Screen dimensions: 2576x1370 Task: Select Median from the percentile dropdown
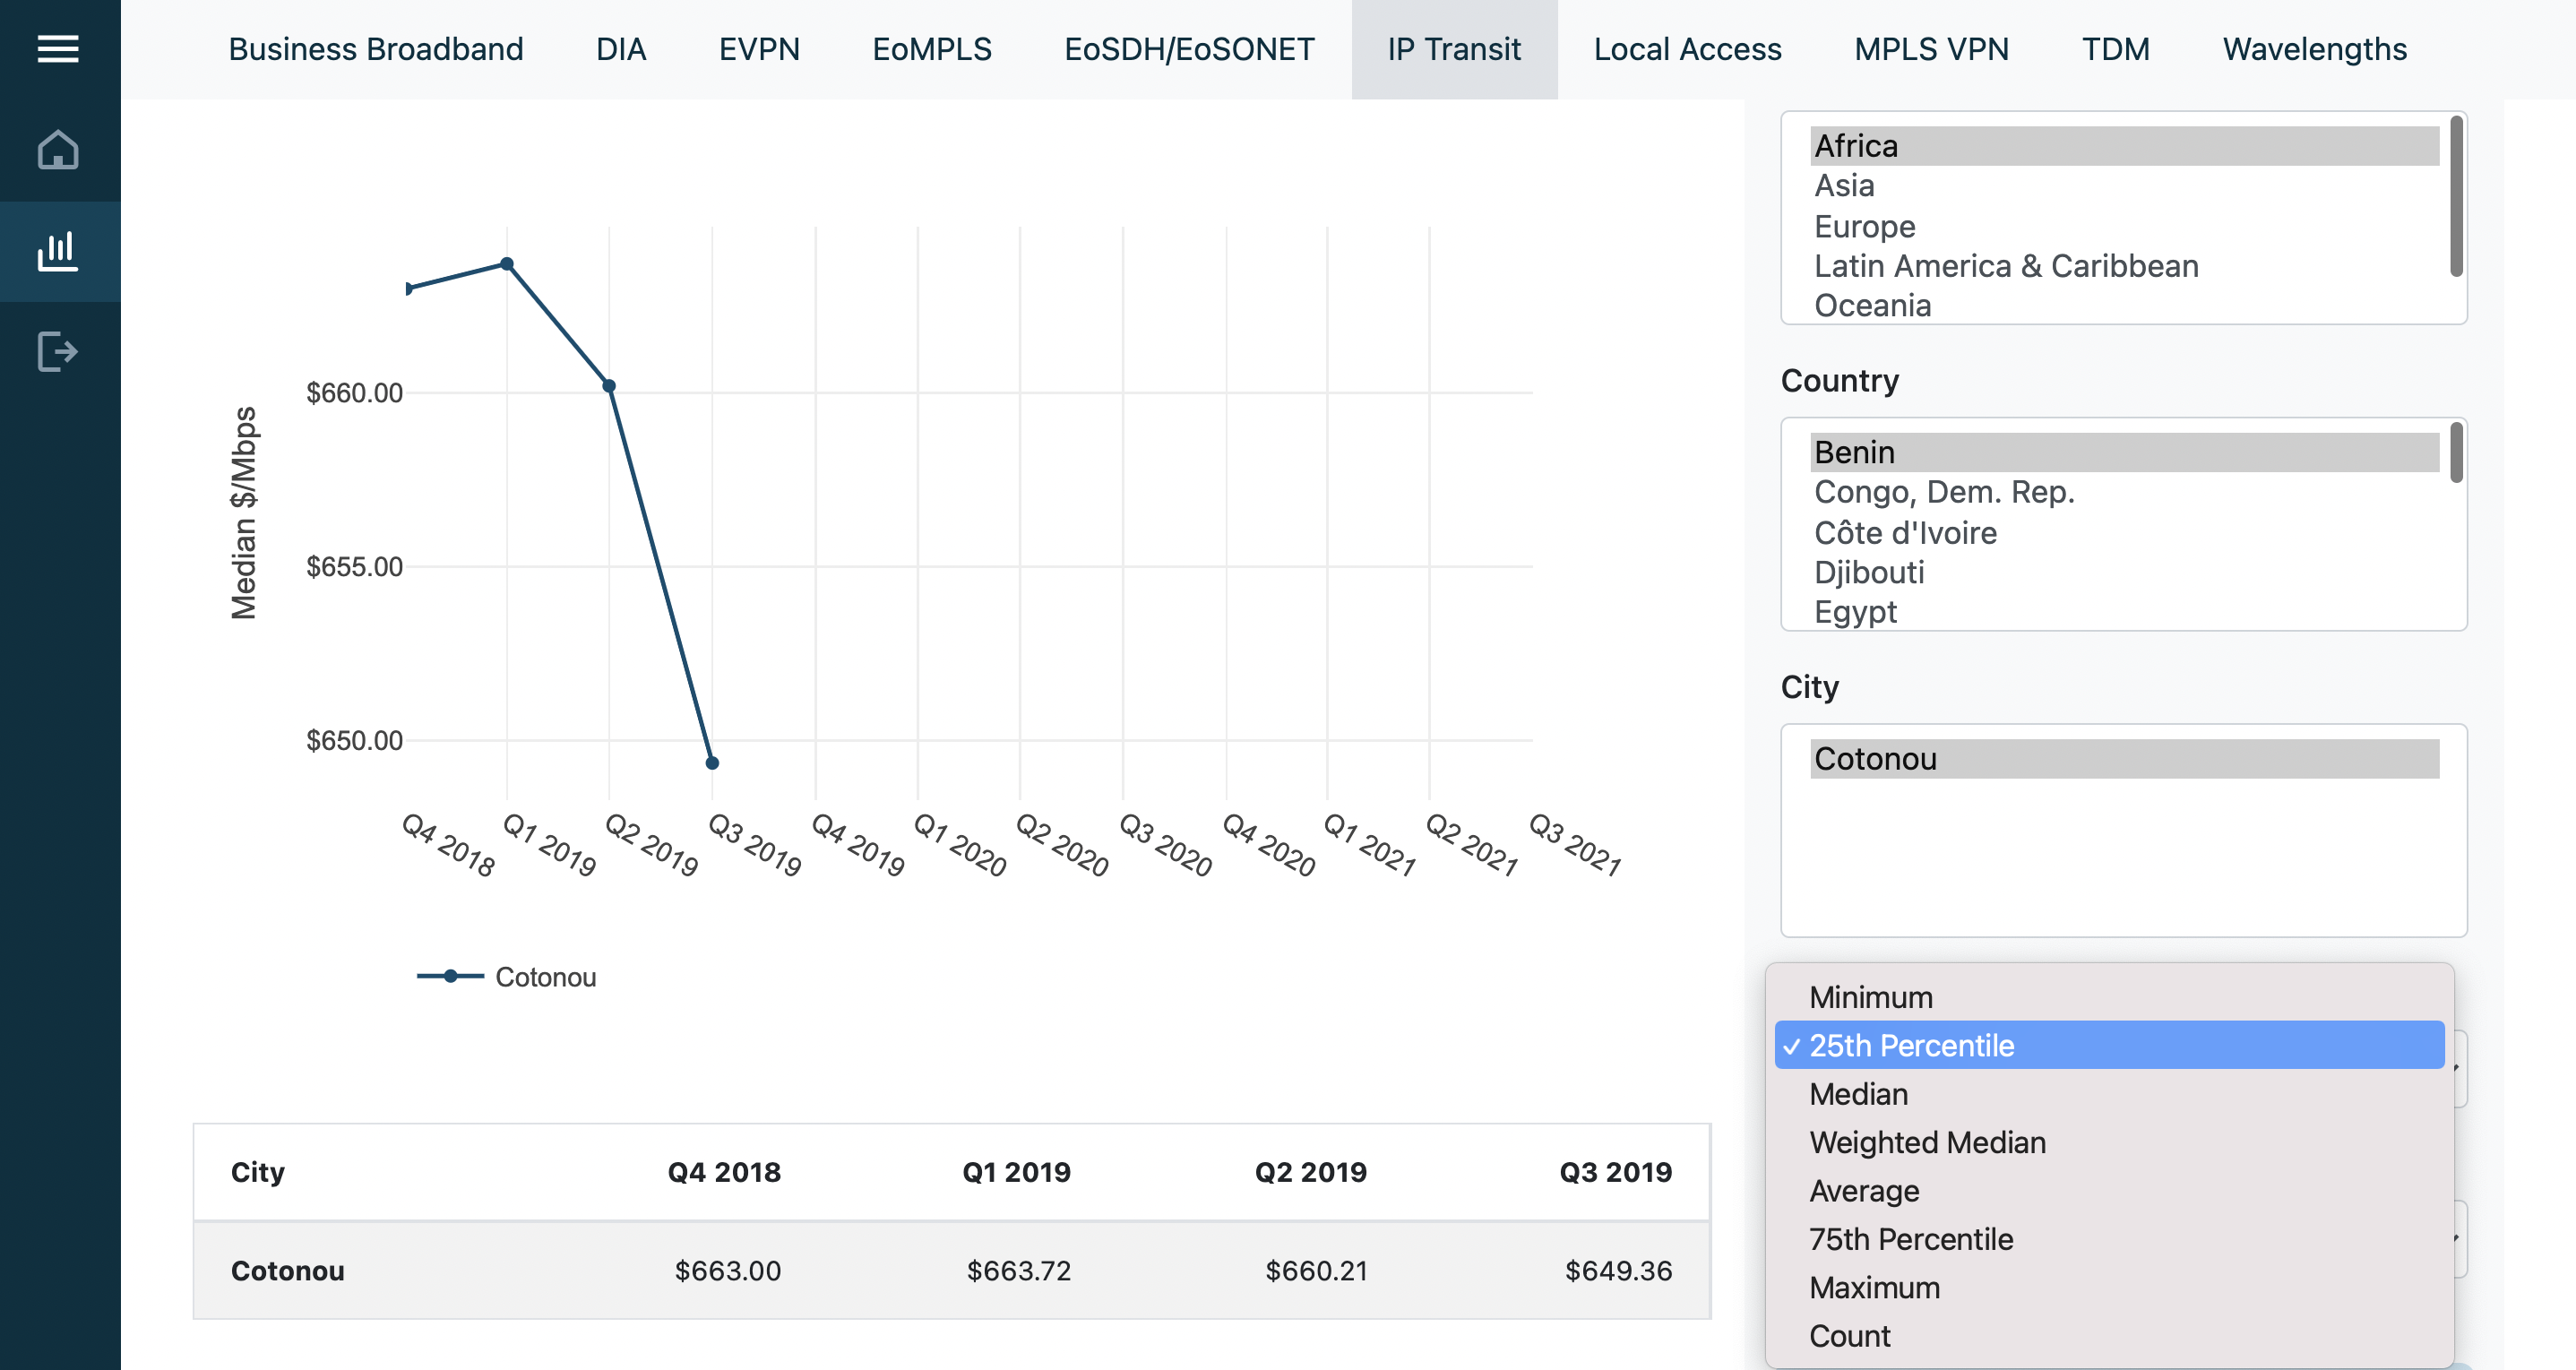click(x=1860, y=1094)
